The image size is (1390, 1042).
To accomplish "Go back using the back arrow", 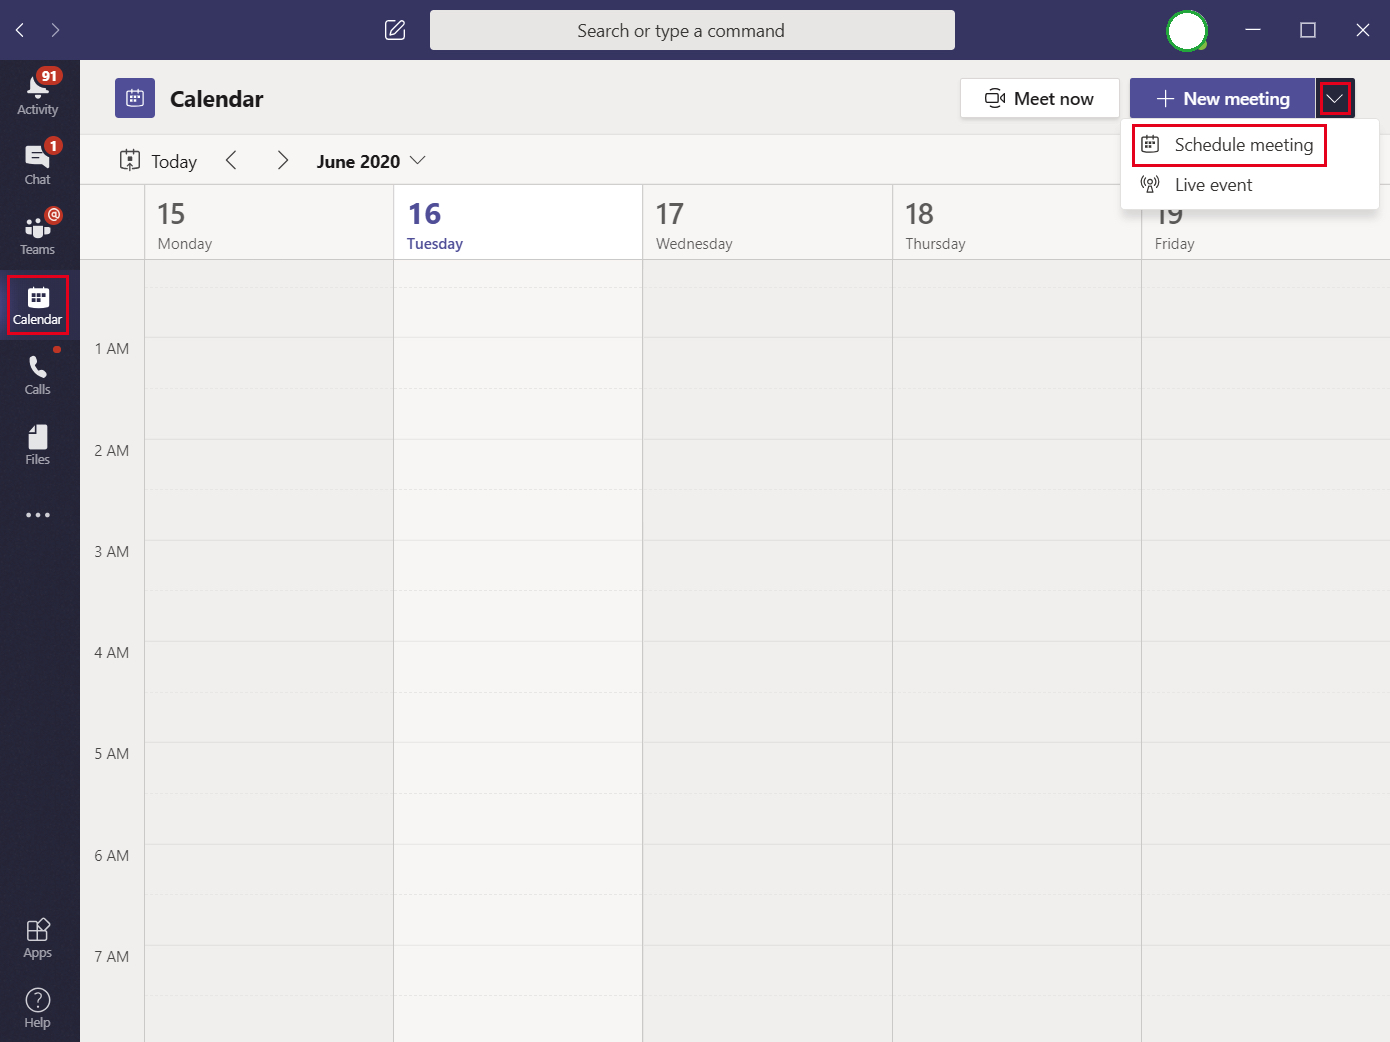I will (20, 30).
